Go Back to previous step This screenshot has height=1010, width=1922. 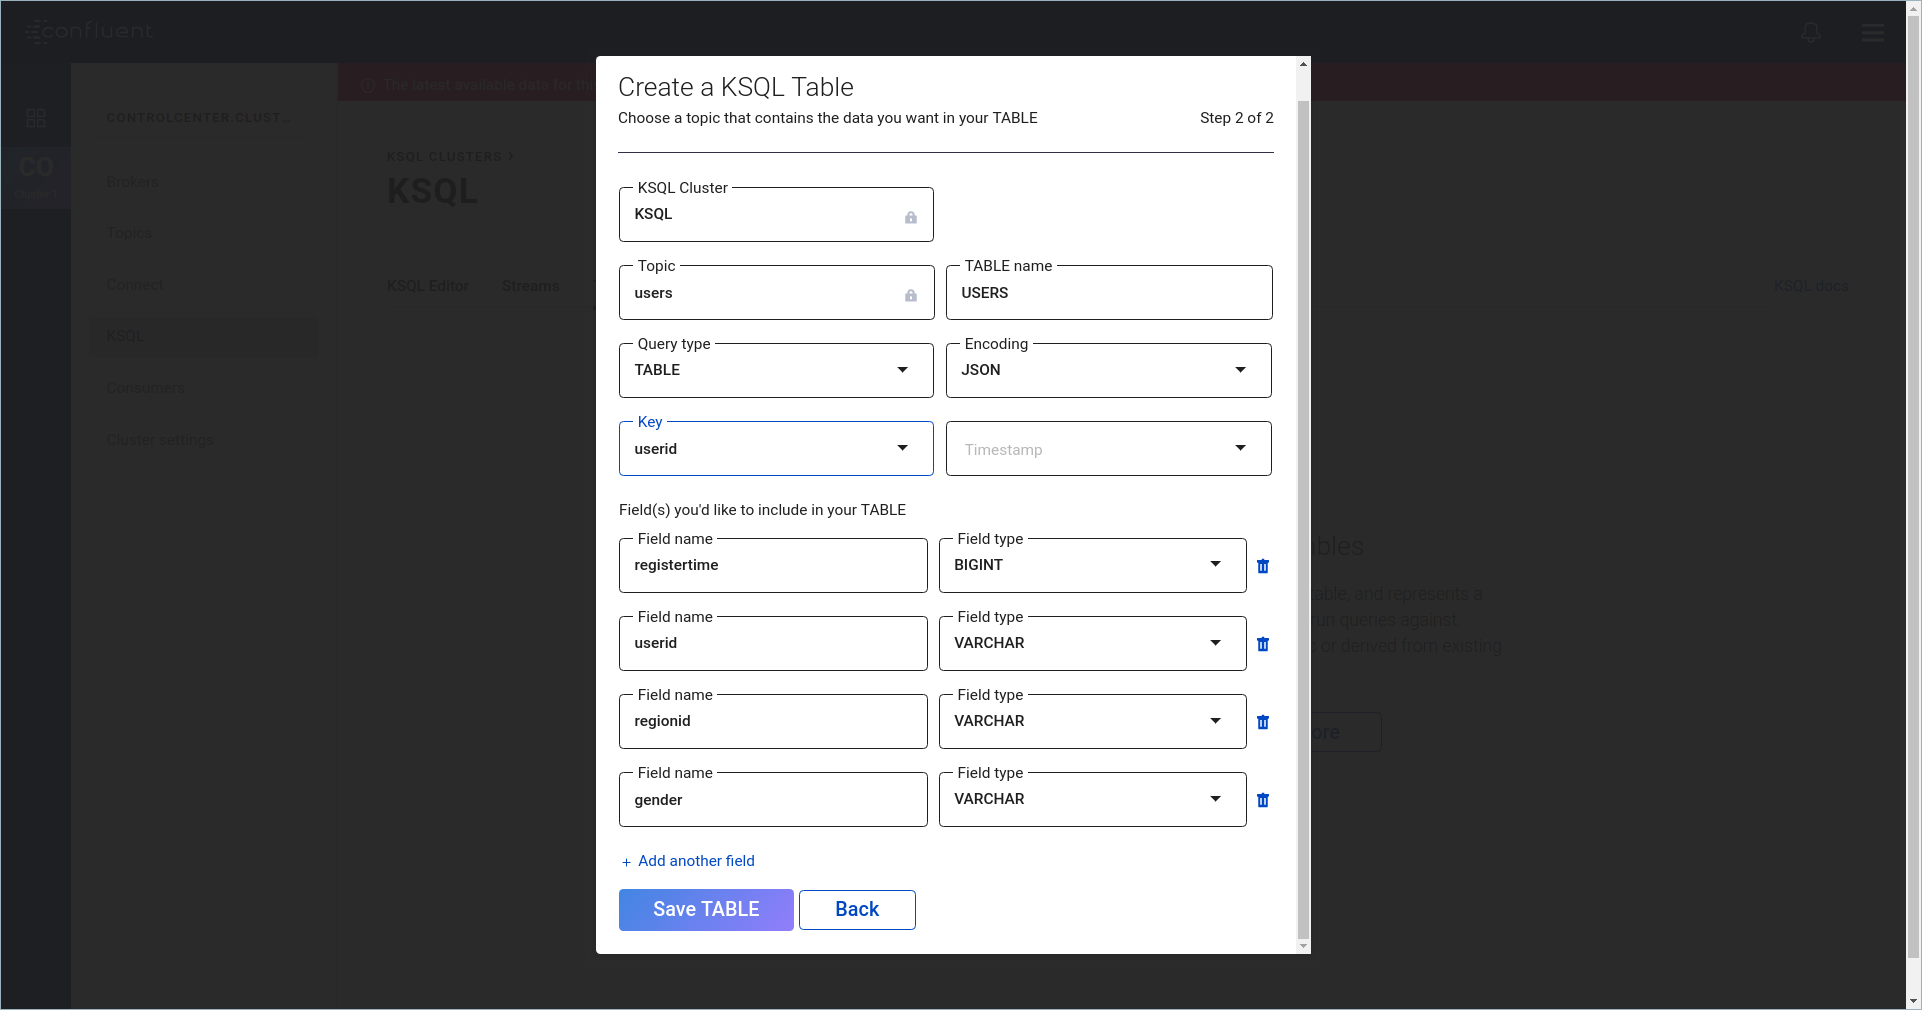tap(857, 910)
